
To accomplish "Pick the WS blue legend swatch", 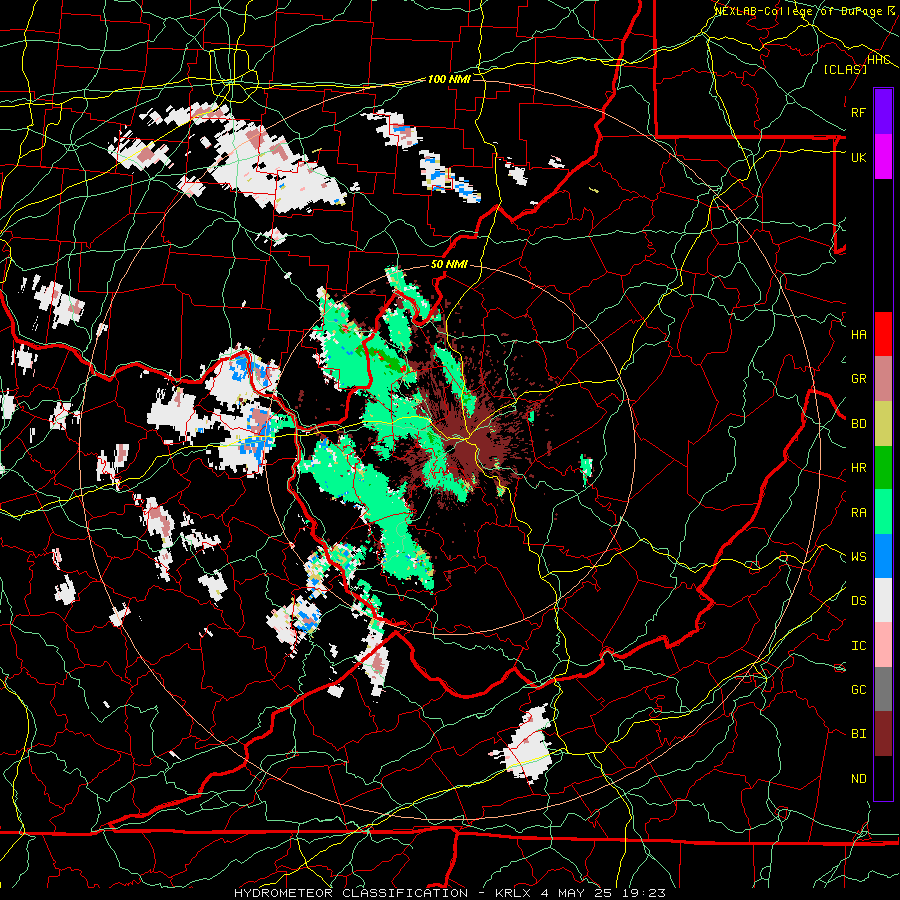I will coord(883,556).
